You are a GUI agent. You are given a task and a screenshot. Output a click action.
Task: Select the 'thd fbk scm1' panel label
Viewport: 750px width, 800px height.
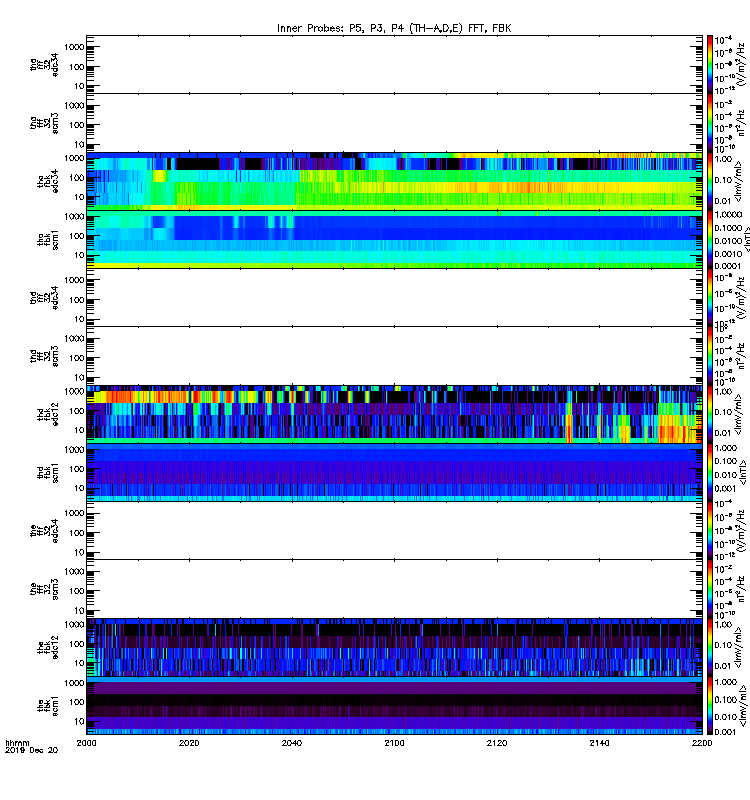(x=48, y=472)
